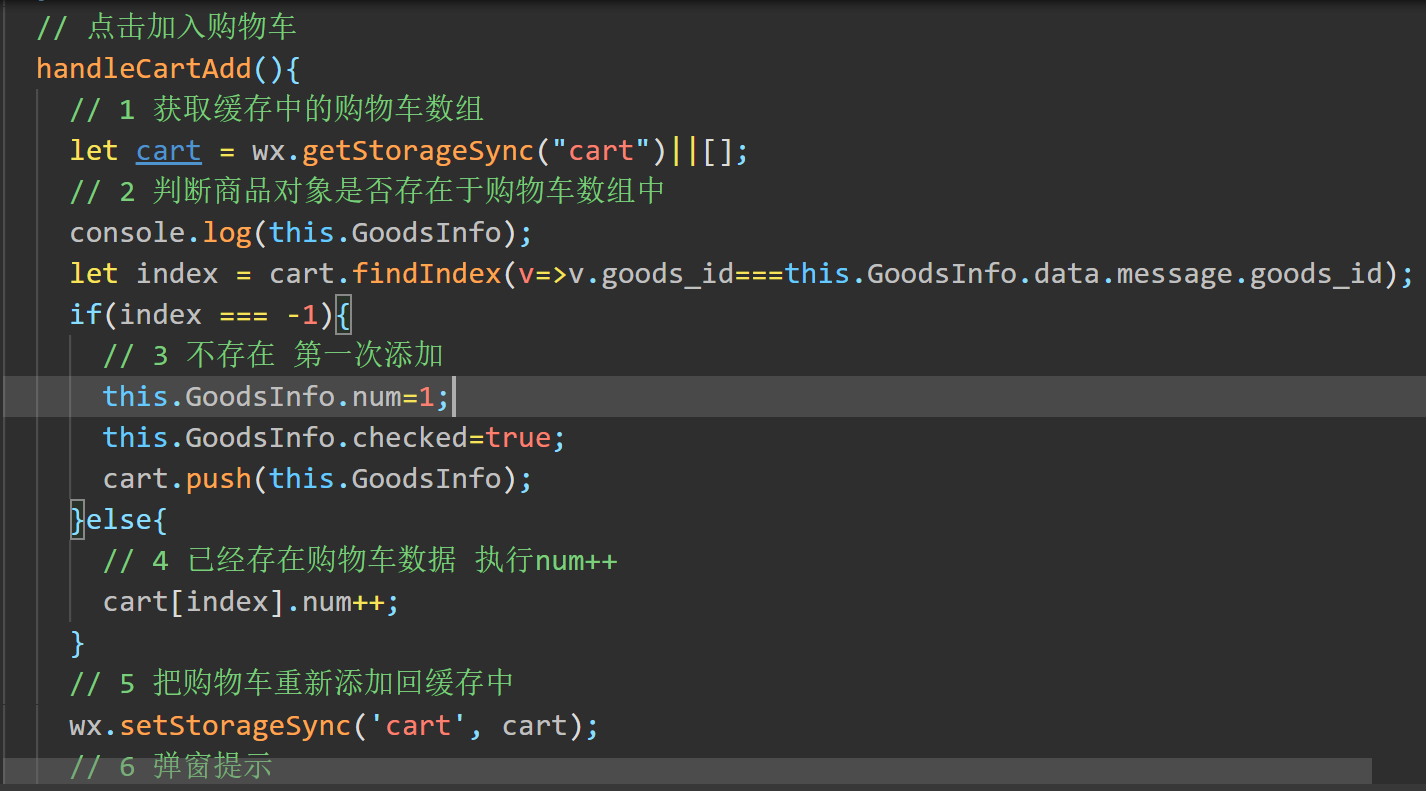Click comment "// 1 获取缓存中的购物车数组"

277,110
